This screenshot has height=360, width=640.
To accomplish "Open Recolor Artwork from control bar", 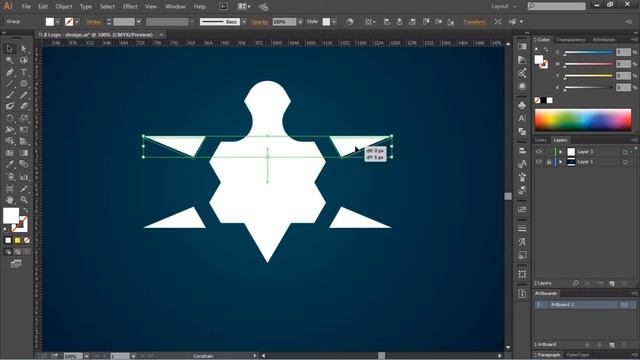I will [349, 22].
